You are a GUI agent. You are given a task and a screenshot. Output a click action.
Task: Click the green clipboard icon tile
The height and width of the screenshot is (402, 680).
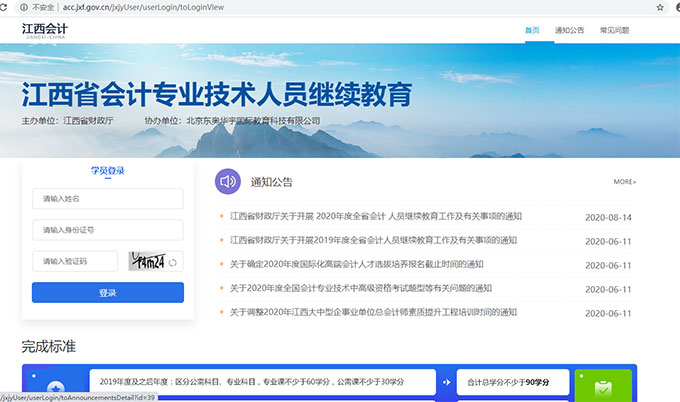coord(603,386)
